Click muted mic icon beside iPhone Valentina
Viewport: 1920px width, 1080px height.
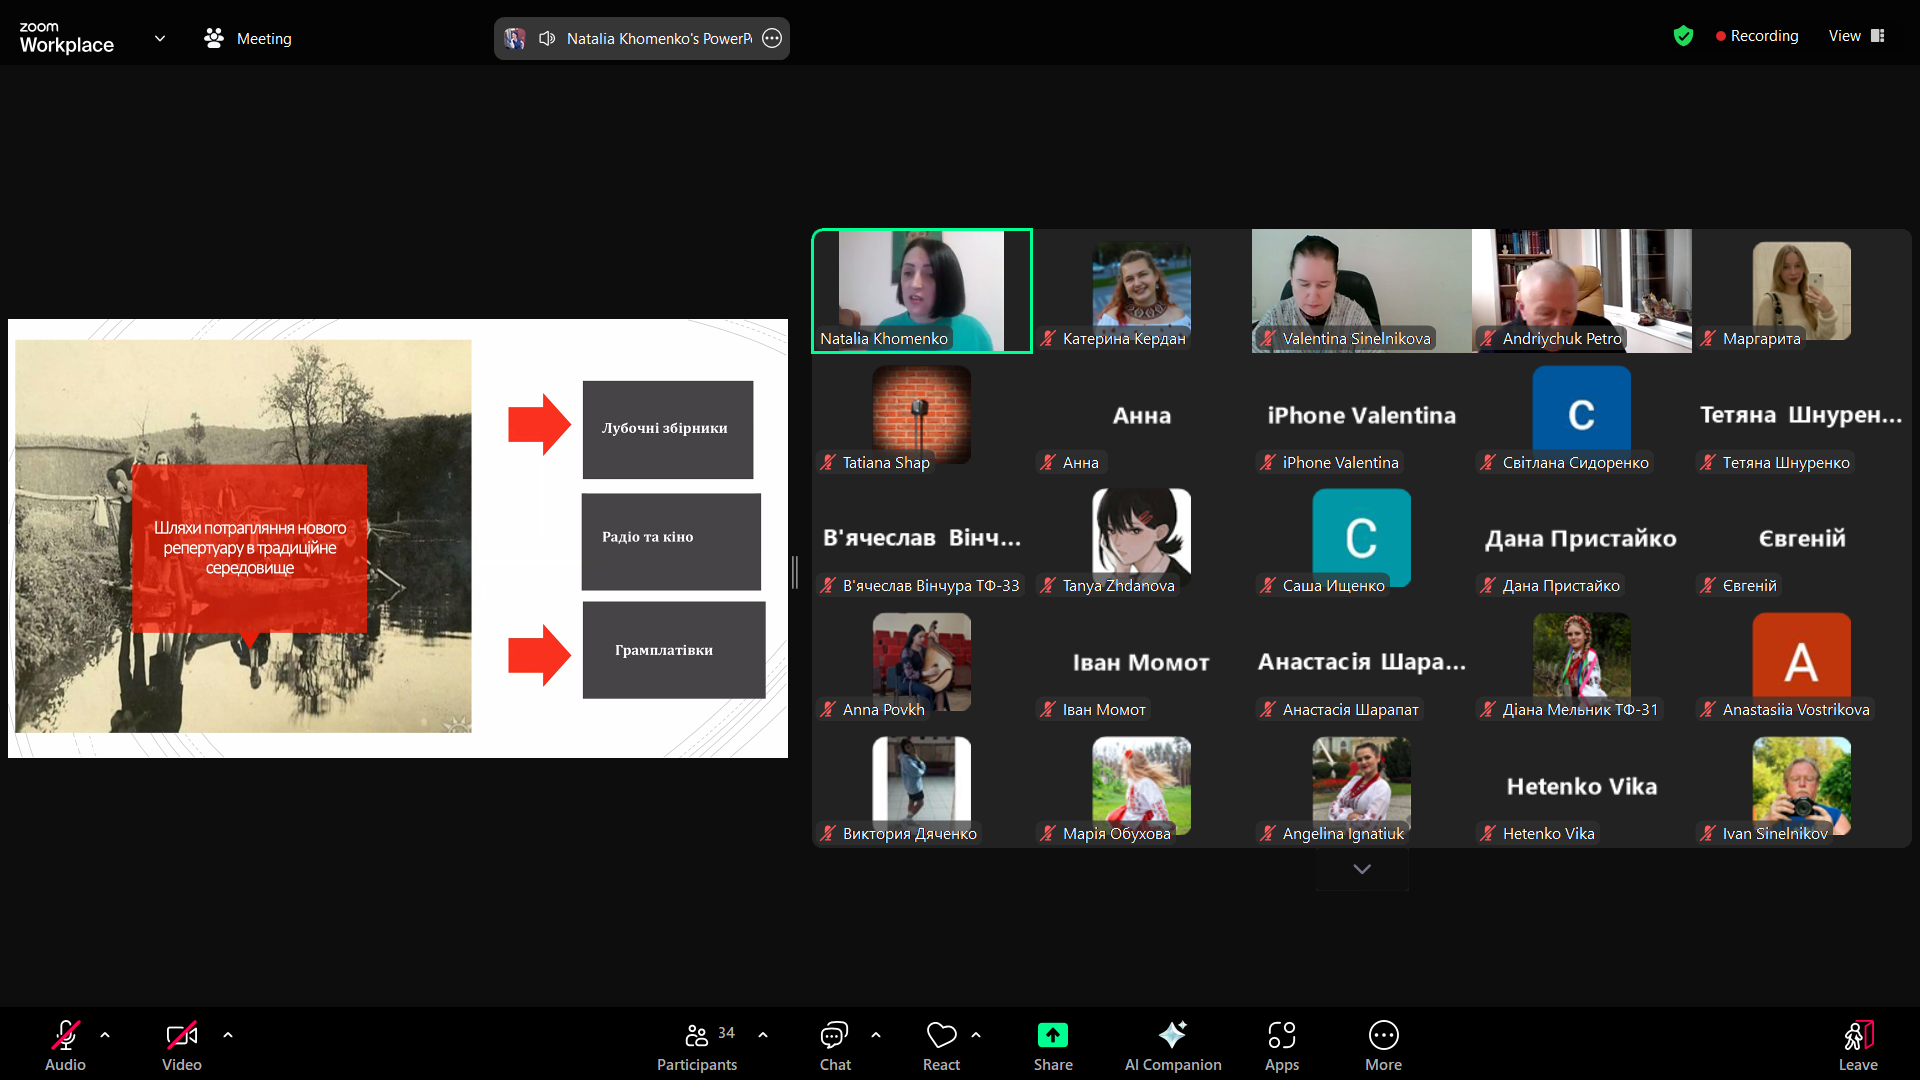coord(1268,462)
